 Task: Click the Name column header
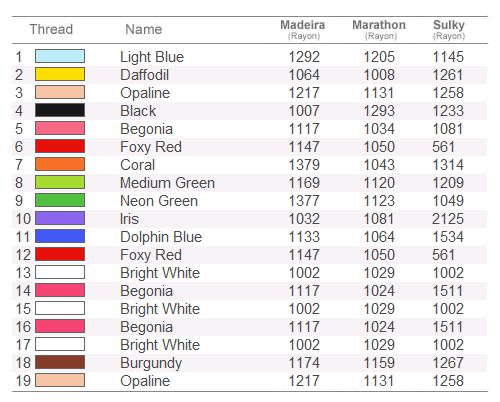[144, 29]
